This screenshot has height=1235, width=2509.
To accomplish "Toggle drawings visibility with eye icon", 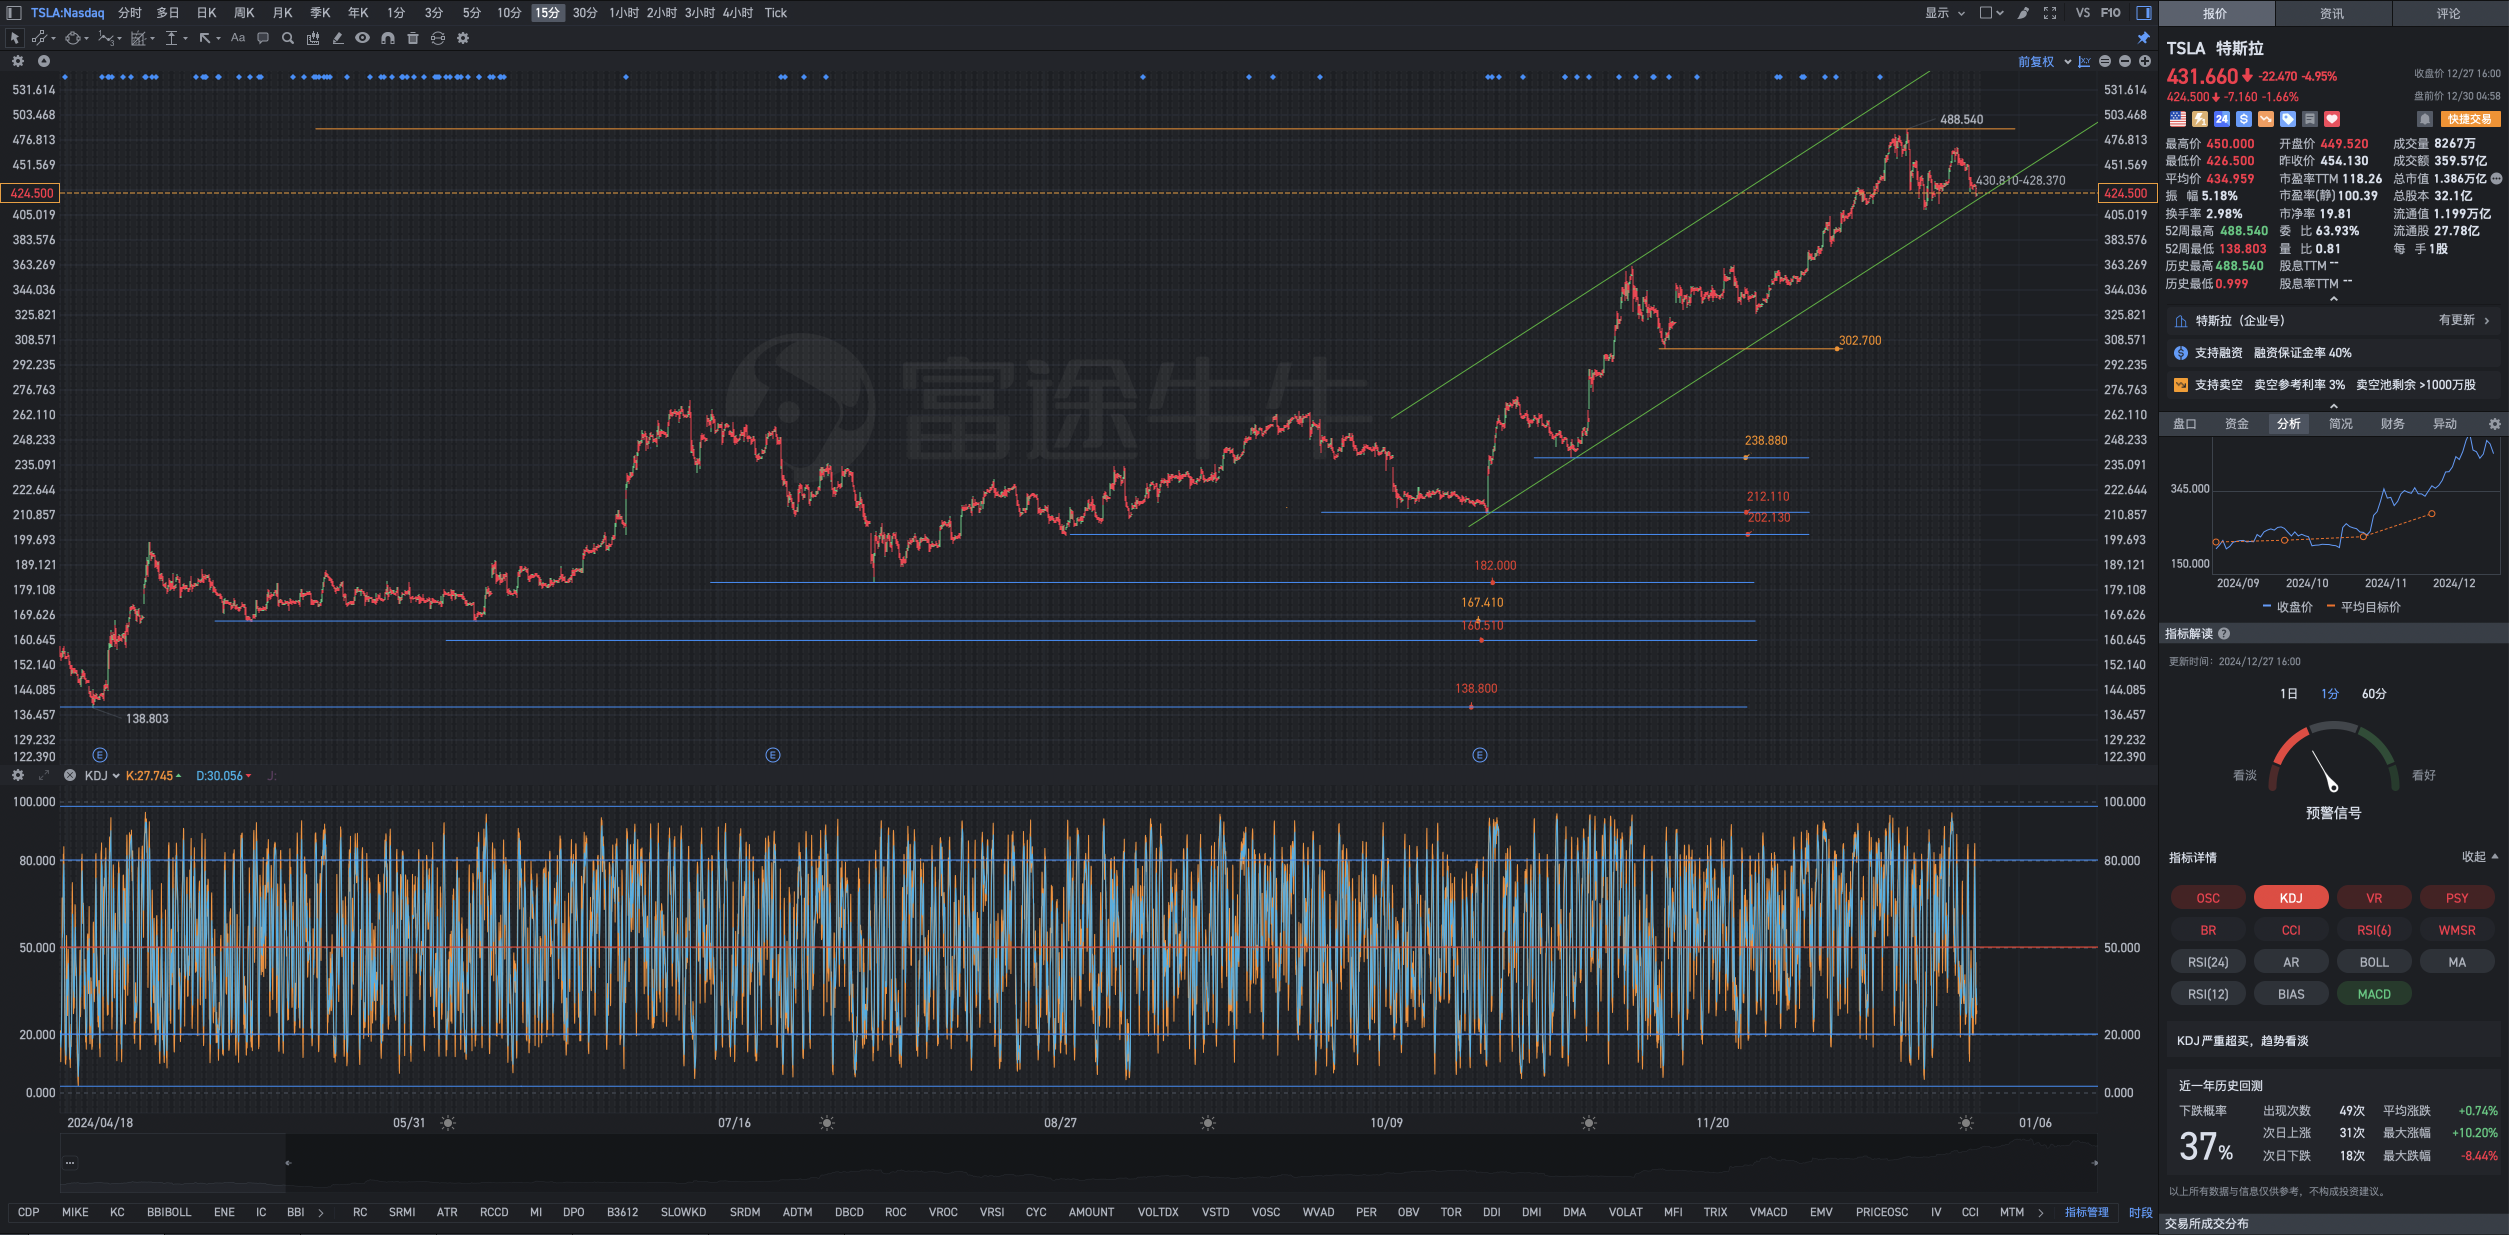I will pos(363,38).
